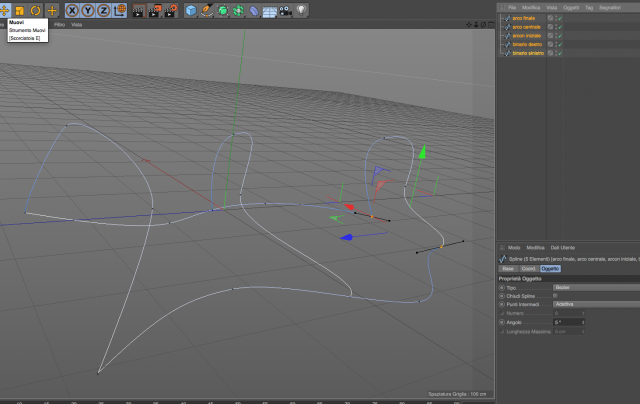
Task: Add a Light object
Action: pos(301,11)
